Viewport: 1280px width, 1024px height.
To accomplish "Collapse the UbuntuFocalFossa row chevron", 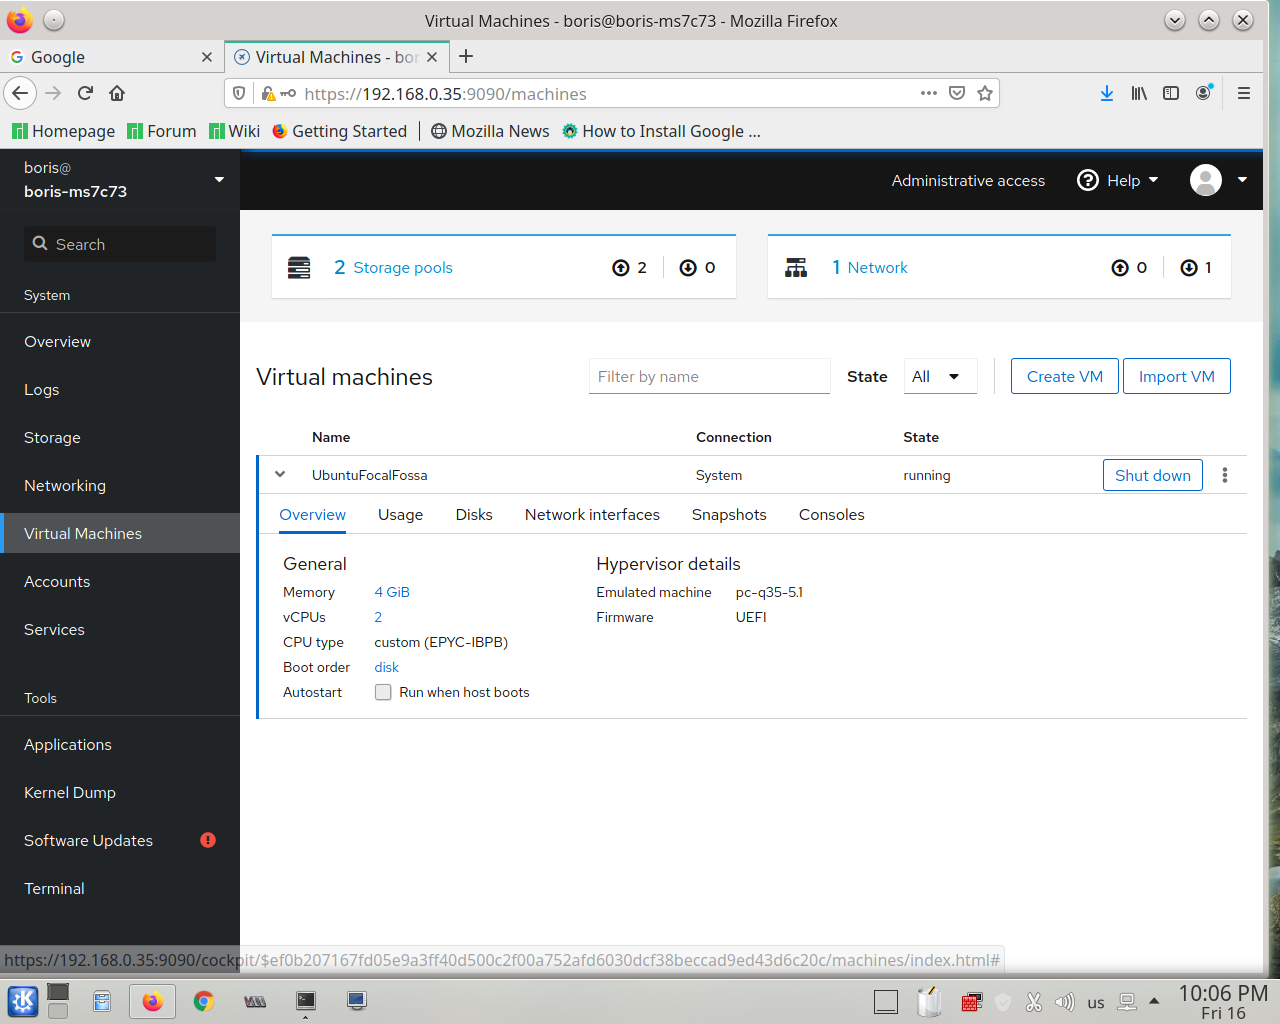I will pyautogui.click(x=280, y=474).
